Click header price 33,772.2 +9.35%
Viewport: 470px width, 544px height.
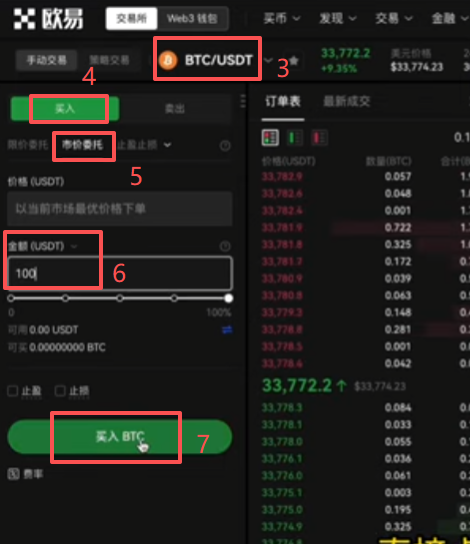pyautogui.click(x=345, y=60)
